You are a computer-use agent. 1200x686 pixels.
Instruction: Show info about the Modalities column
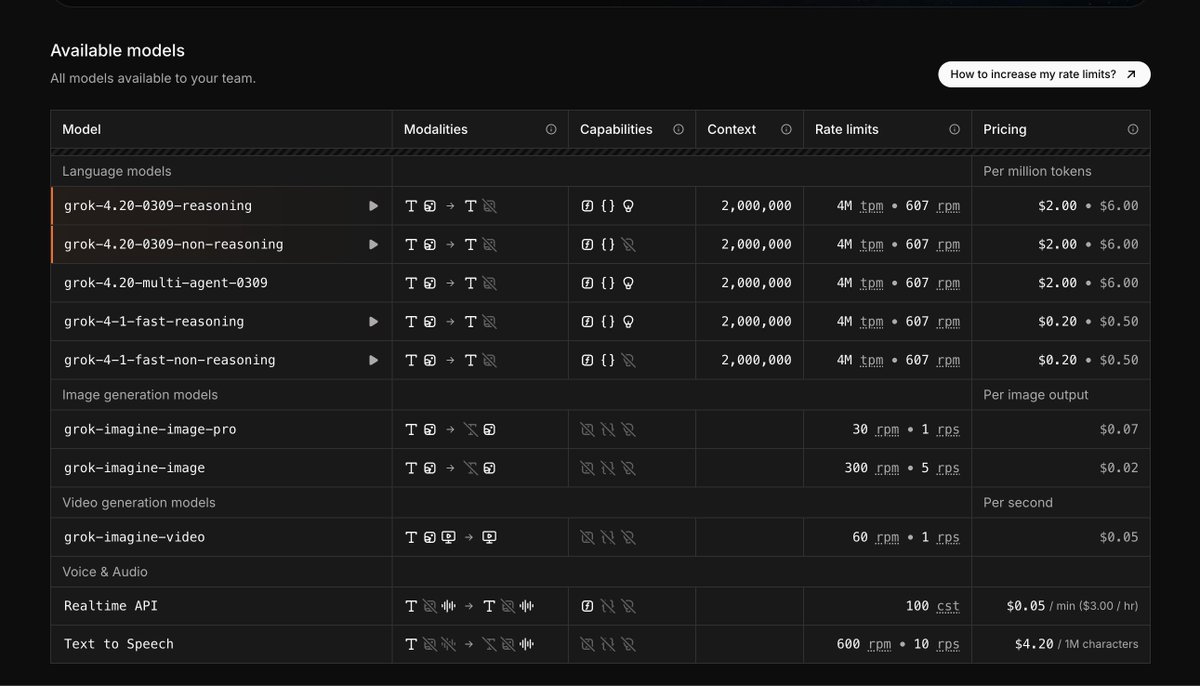click(x=551, y=129)
